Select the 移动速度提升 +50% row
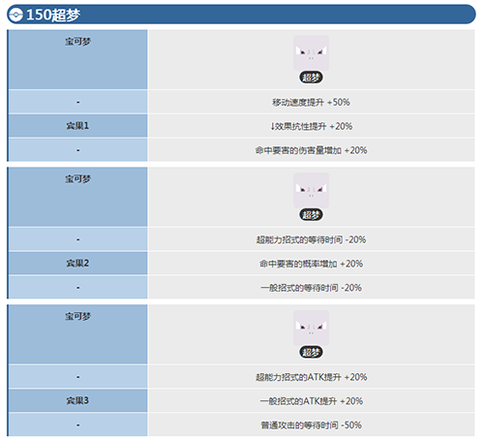This screenshot has width=484, height=440. click(311, 102)
